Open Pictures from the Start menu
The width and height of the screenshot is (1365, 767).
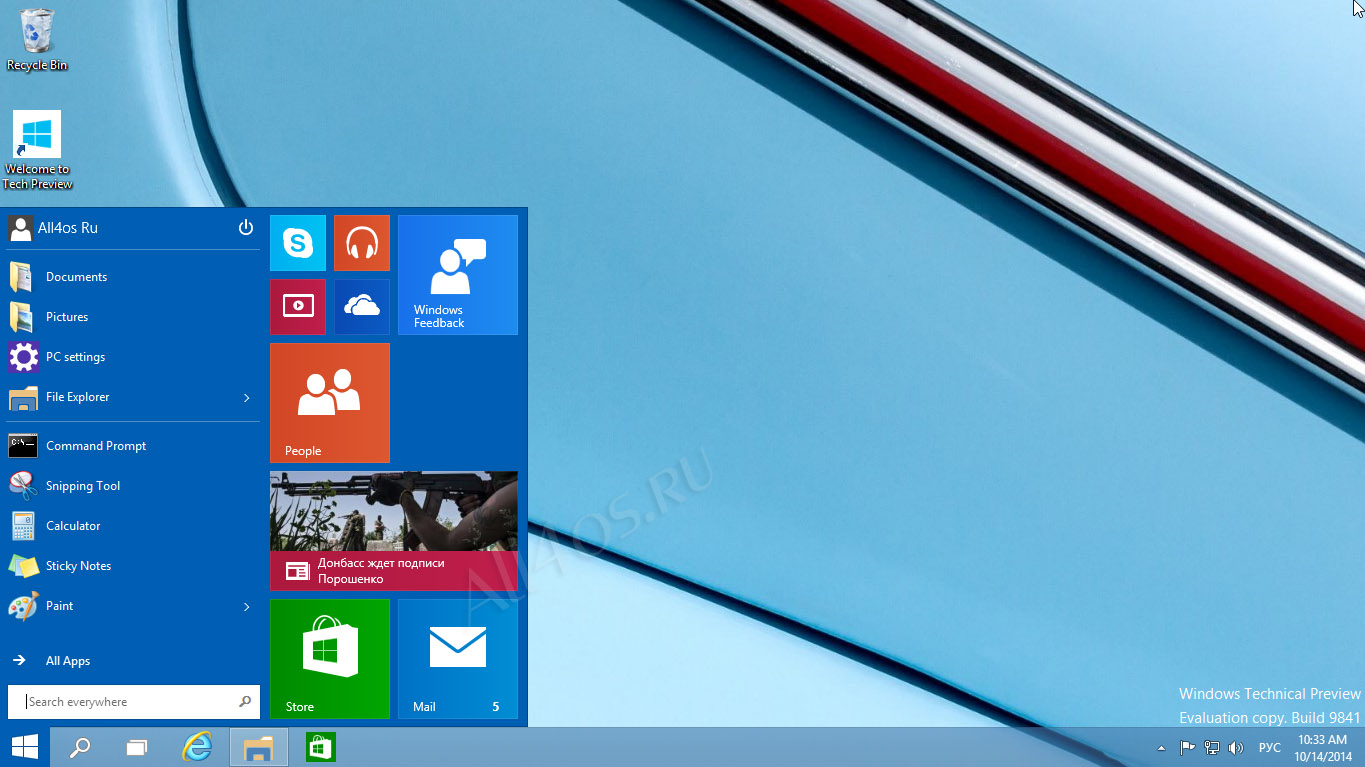point(133,317)
